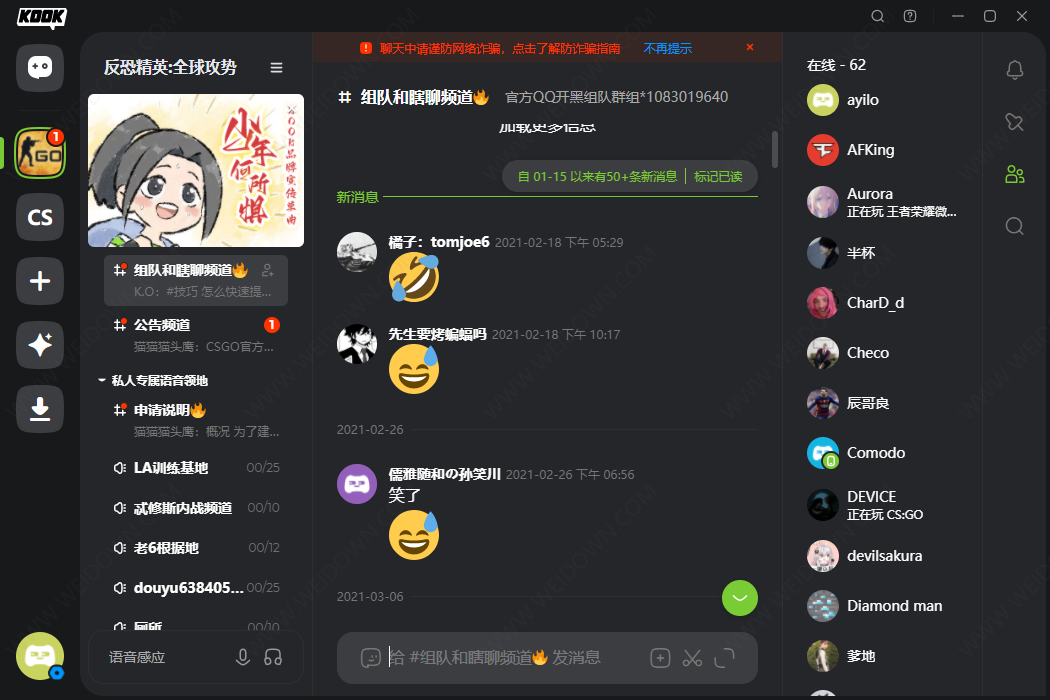This screenshot has height=700, width=1050.
Task: Open the notification bell icon
Action: pos(1015,70)
